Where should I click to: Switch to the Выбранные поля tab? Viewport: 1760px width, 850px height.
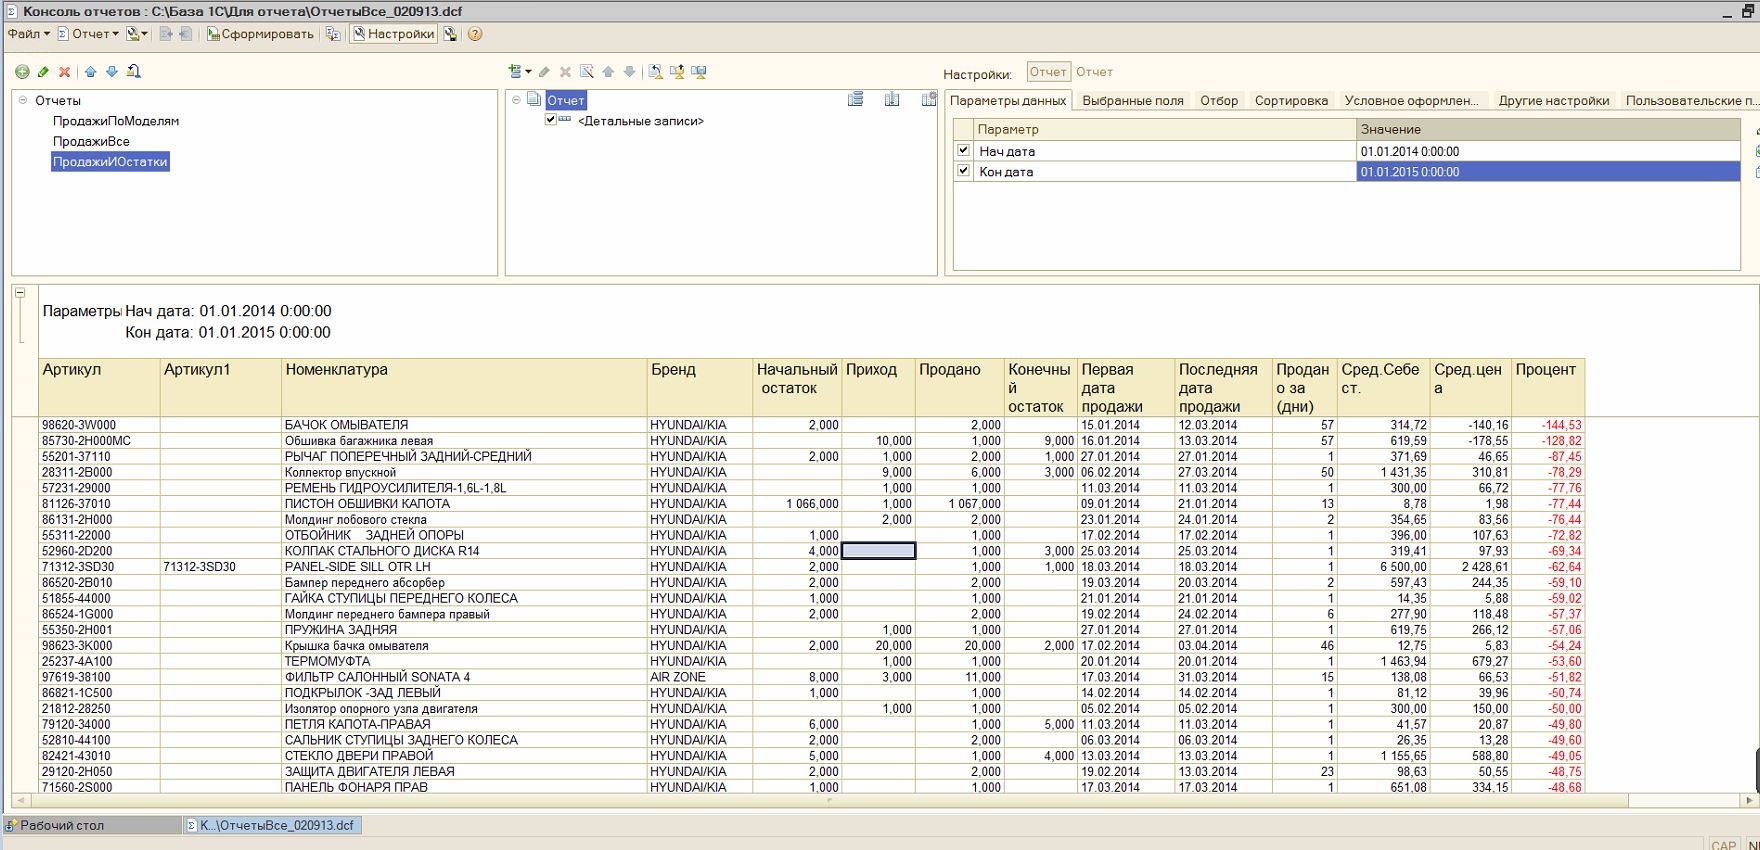[1132, 101]
